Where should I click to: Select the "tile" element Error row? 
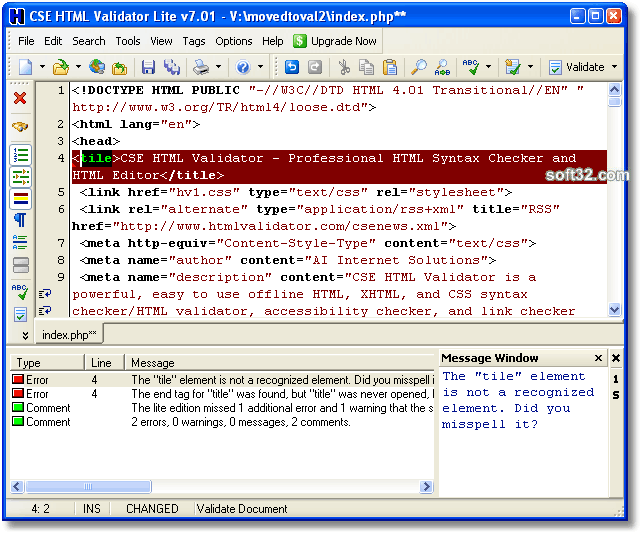pyautogui.click(x=222, y=380)
